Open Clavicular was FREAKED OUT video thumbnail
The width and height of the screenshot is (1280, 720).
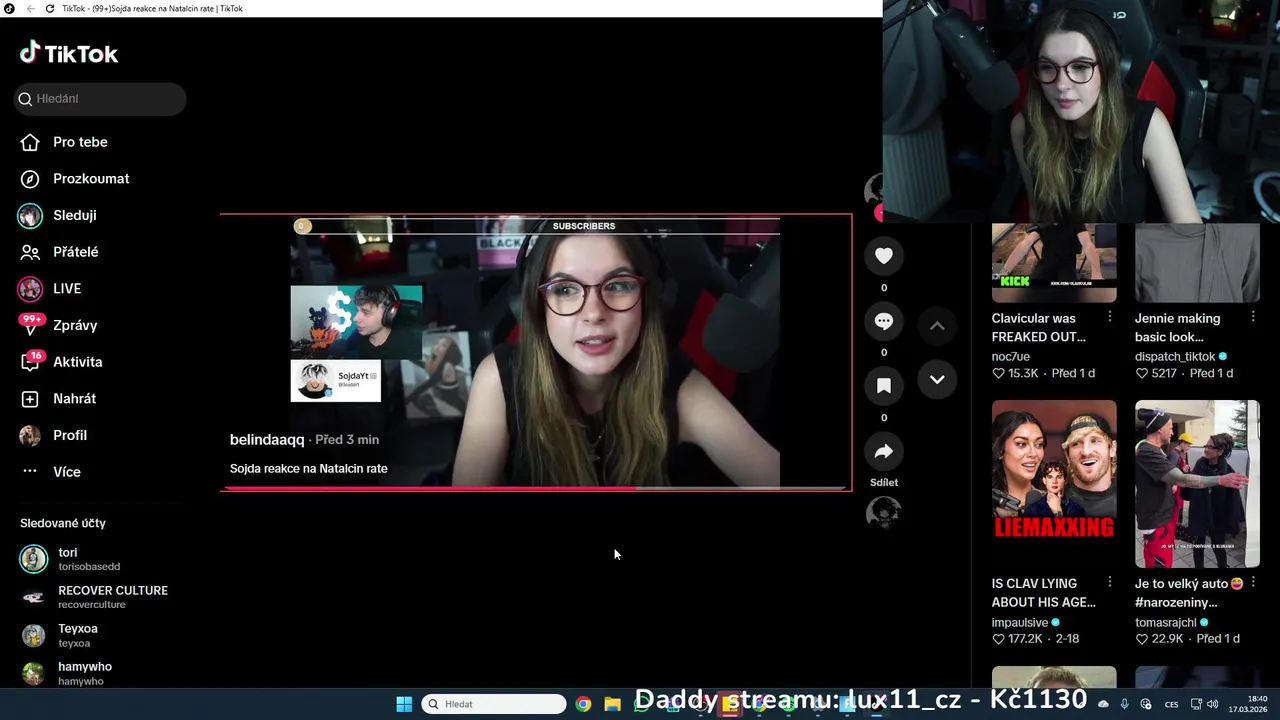[x=1054, y=263]
